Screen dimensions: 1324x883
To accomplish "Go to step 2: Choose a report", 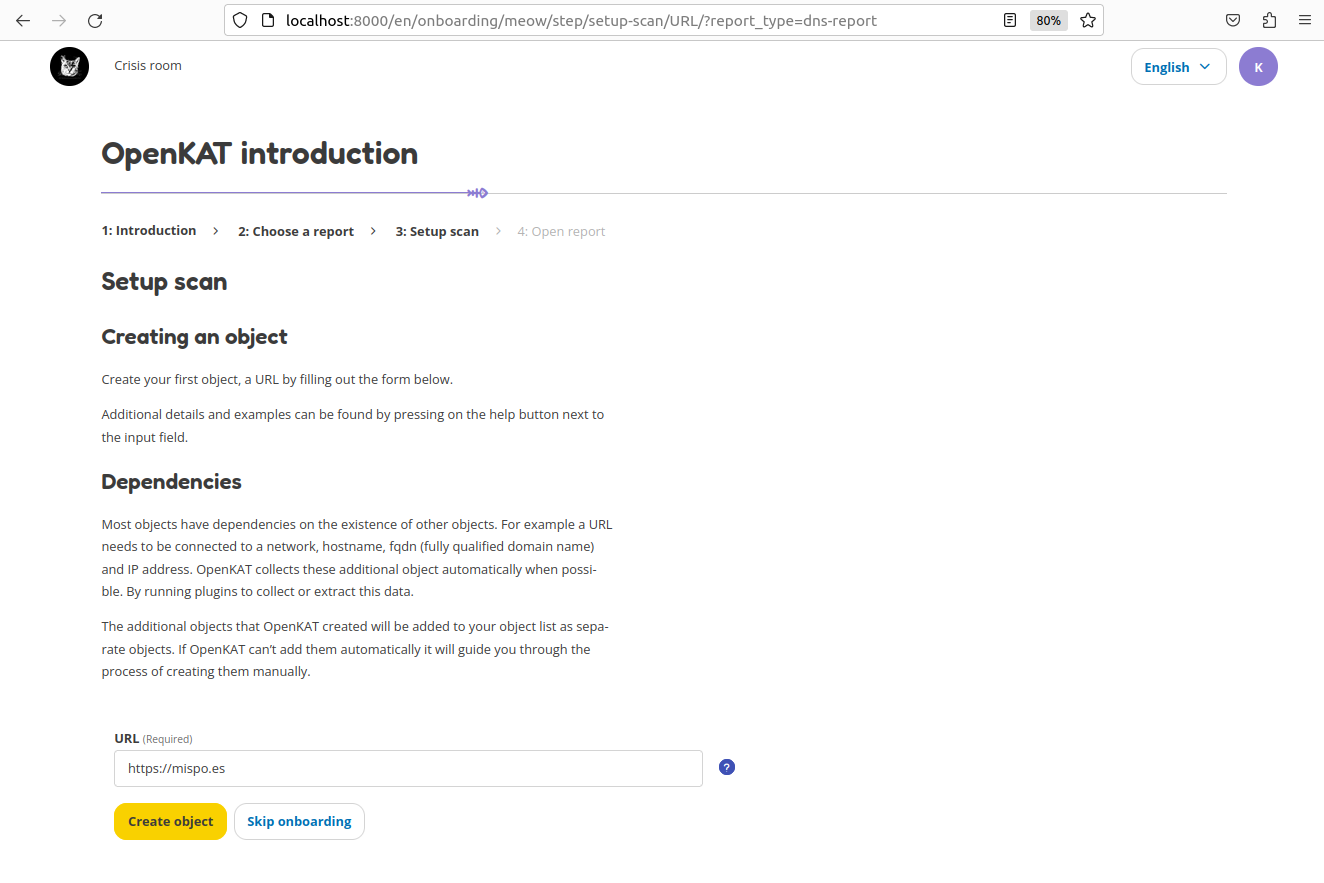I will 296,232.
